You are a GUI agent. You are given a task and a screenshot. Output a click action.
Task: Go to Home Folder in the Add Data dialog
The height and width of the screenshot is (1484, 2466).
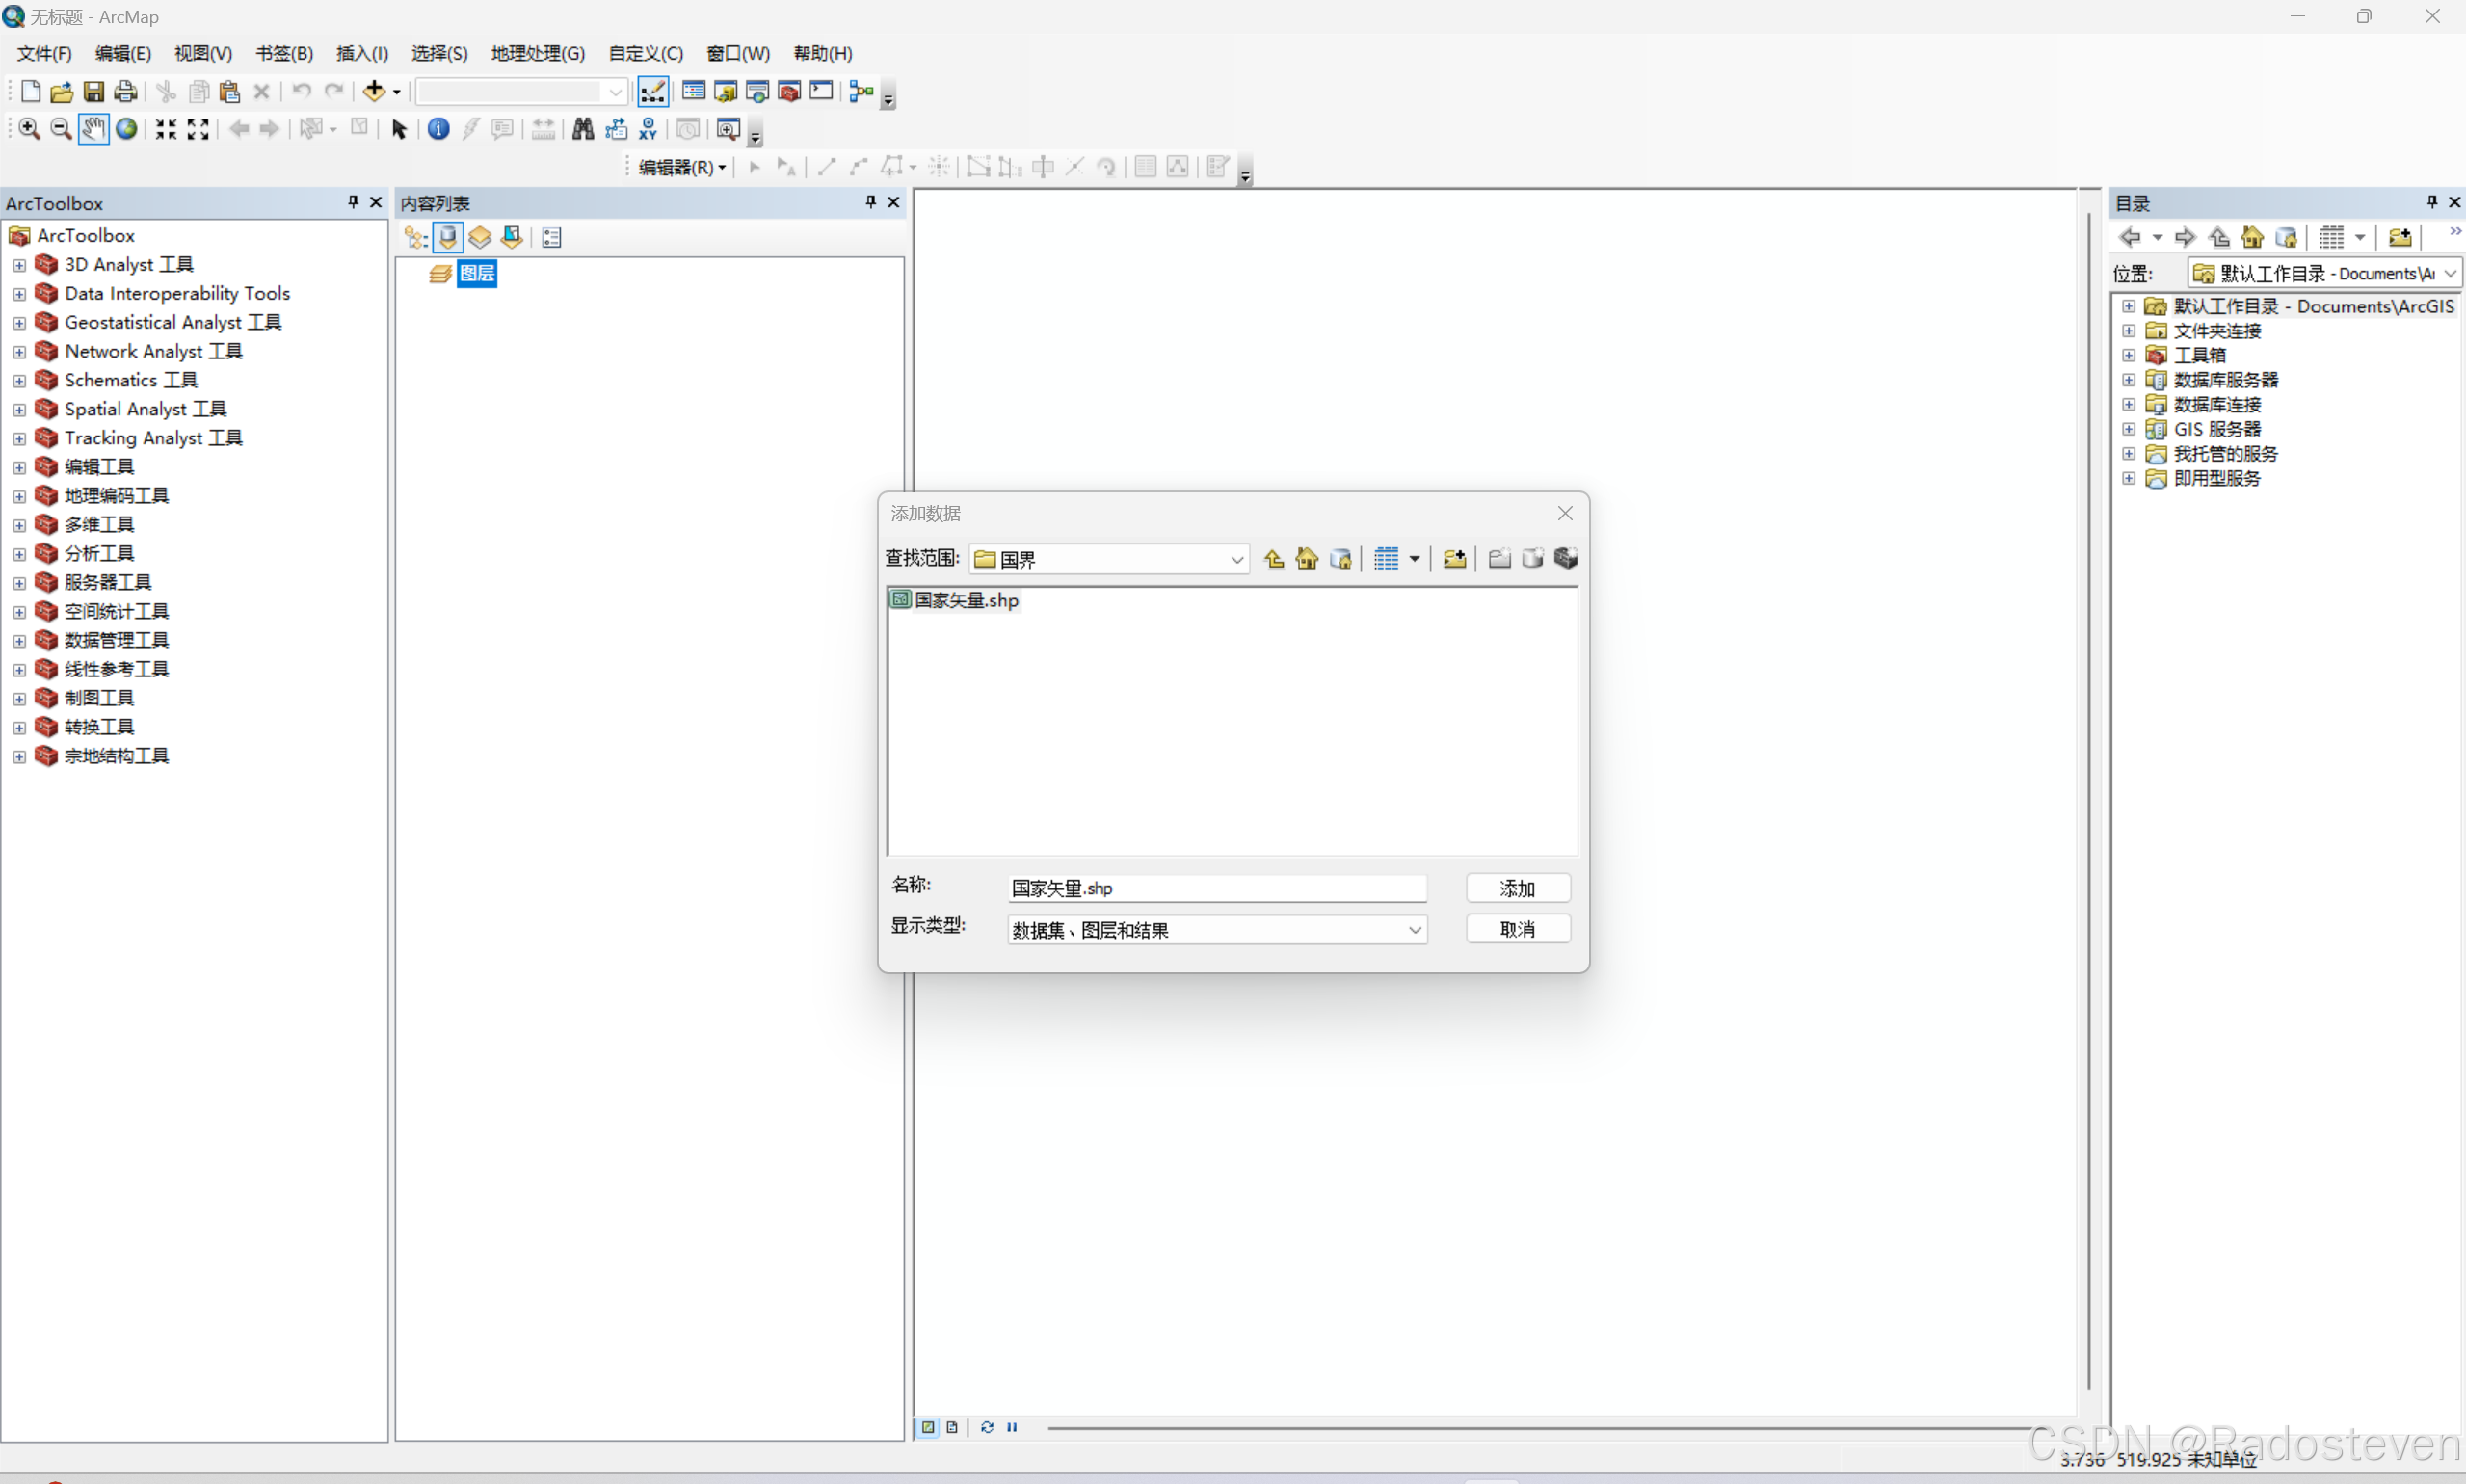[1306, 559]
